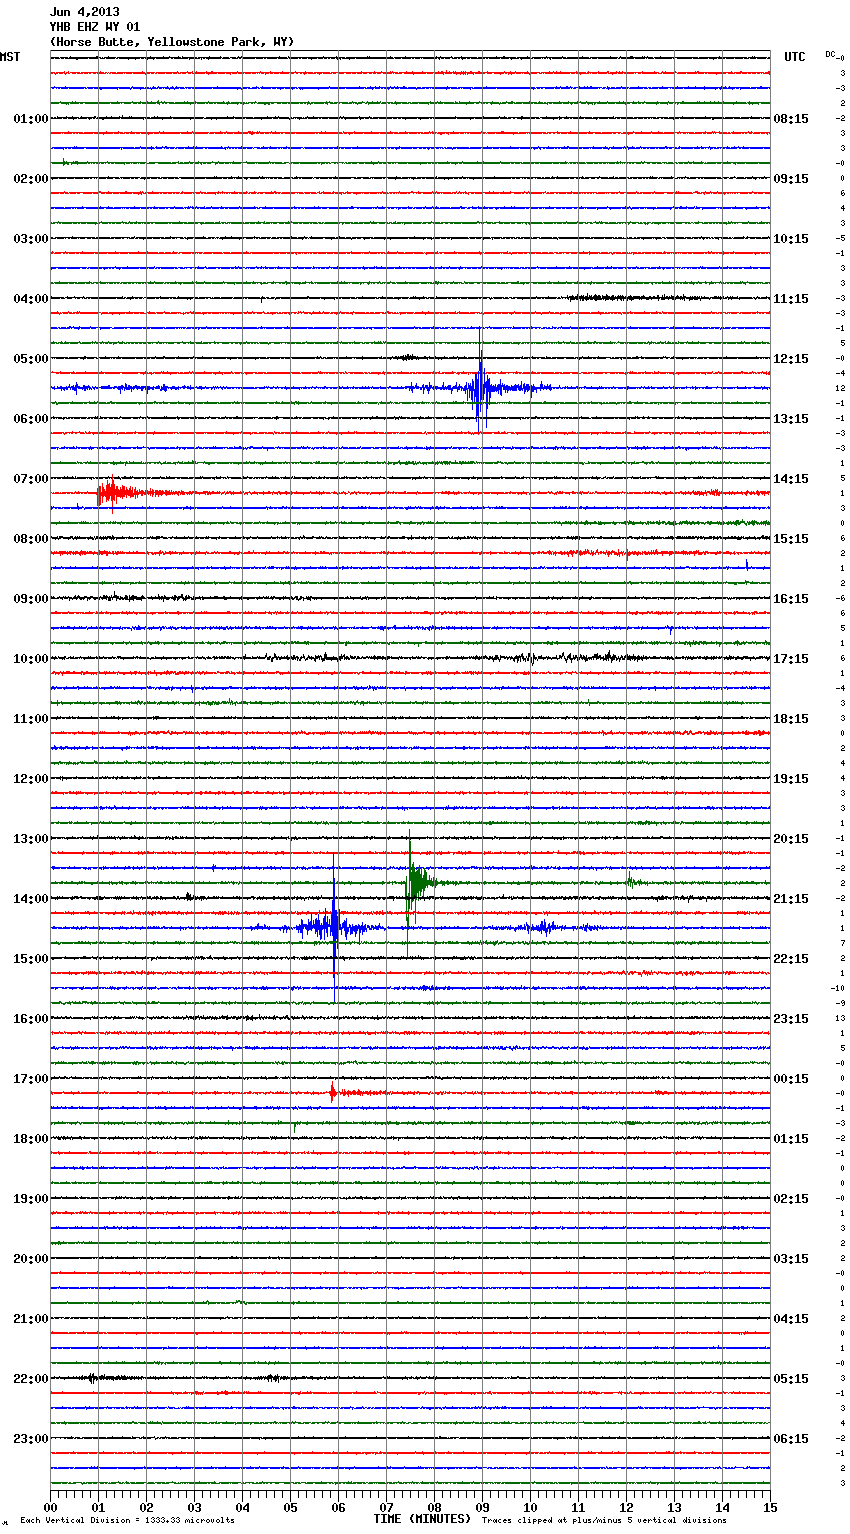Click the 21:15 UTC row label
850x1534 pixels.
coord(791,899)
